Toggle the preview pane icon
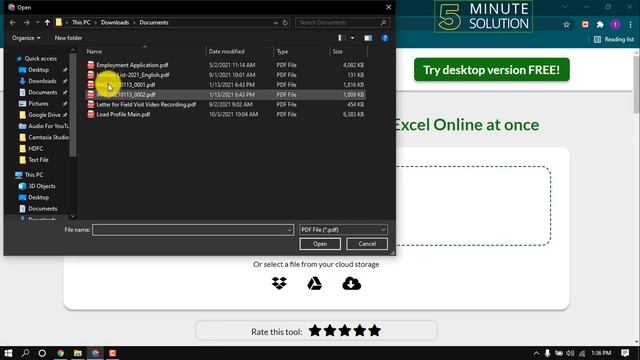 coord(368,38)
